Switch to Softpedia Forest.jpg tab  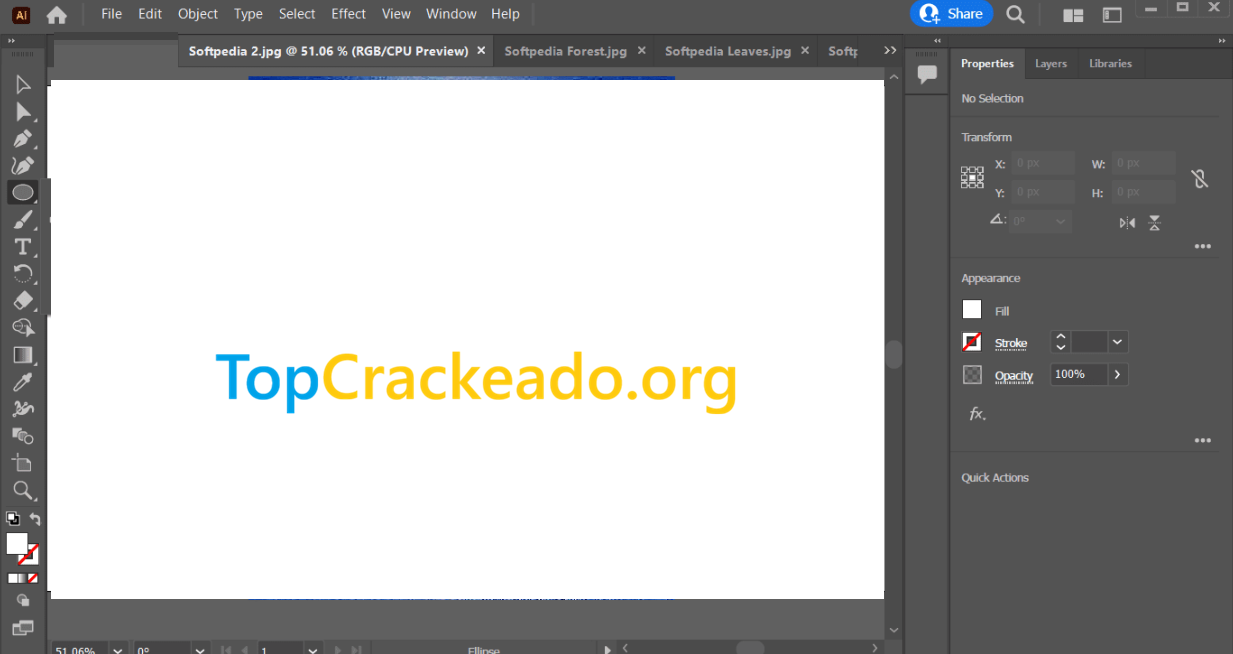point(566,51)
